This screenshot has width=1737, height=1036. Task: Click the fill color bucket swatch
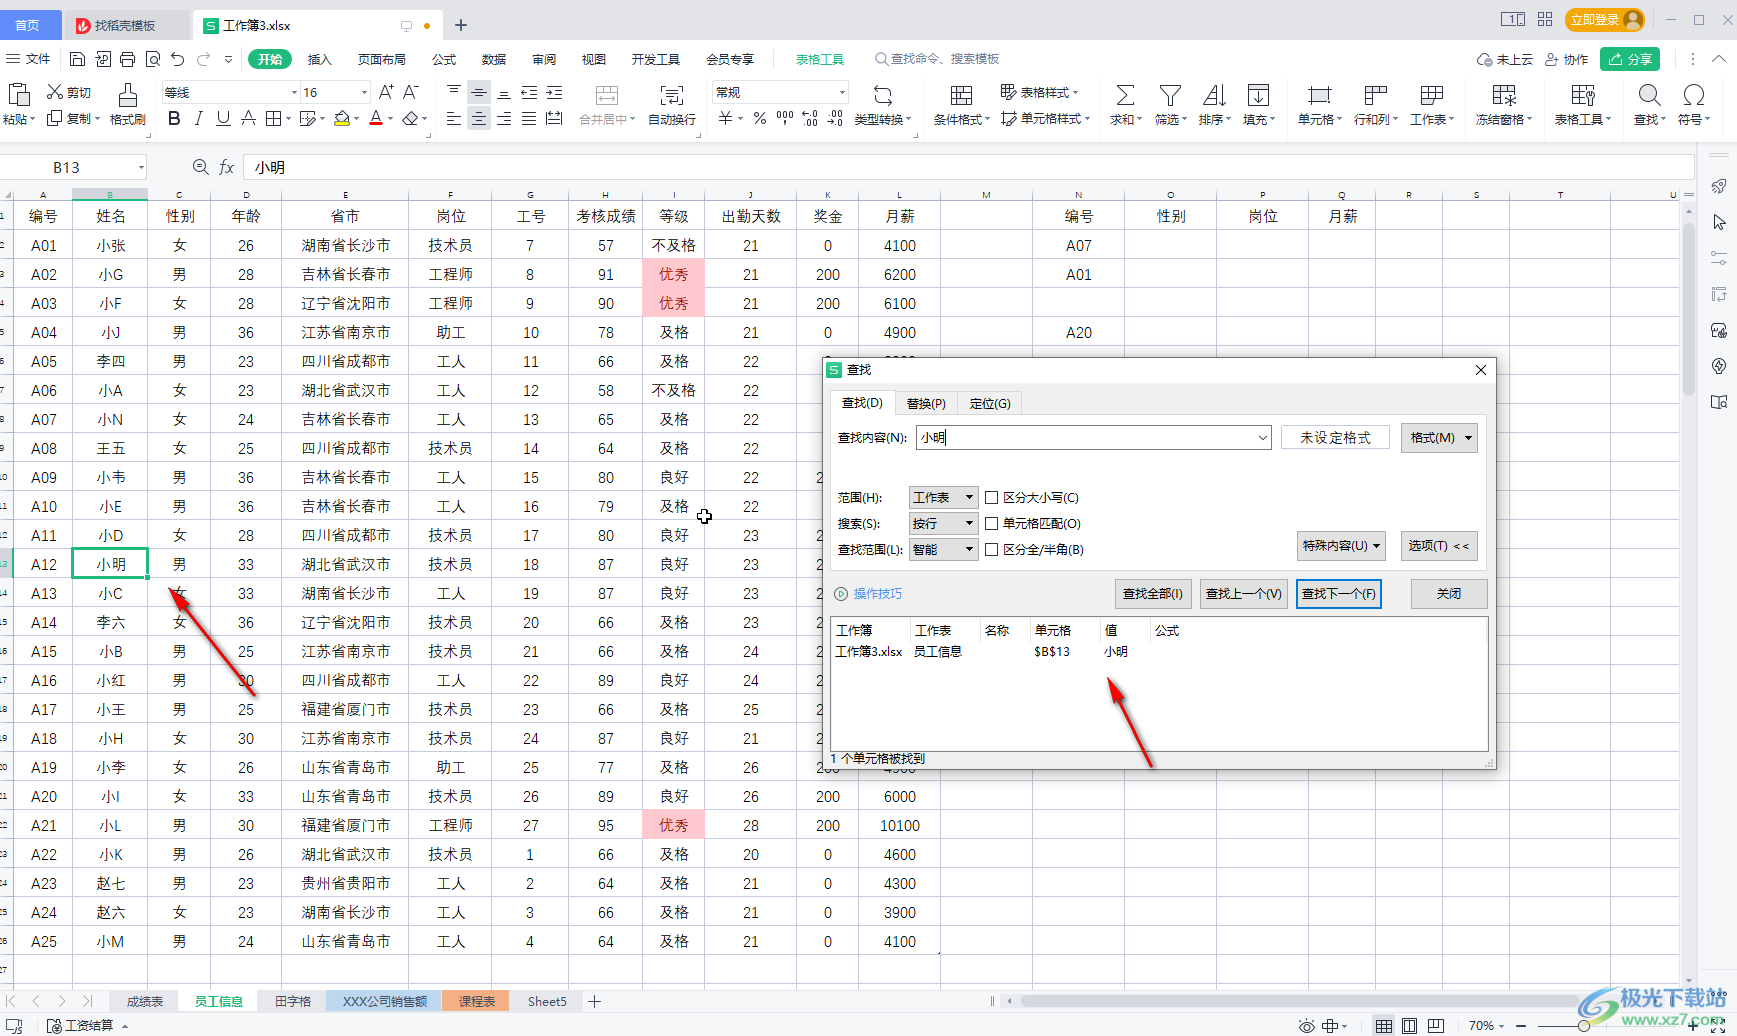342,119
